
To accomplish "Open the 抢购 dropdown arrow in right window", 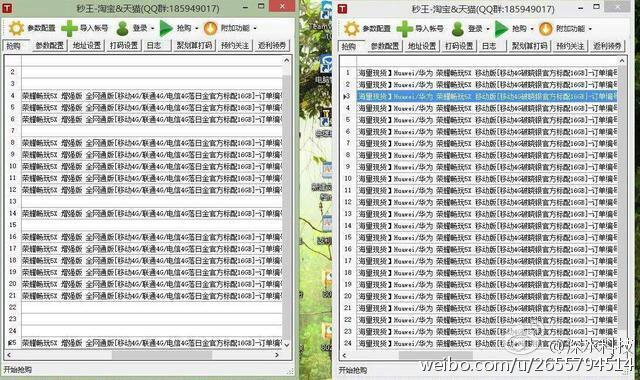I will [532, 29].
